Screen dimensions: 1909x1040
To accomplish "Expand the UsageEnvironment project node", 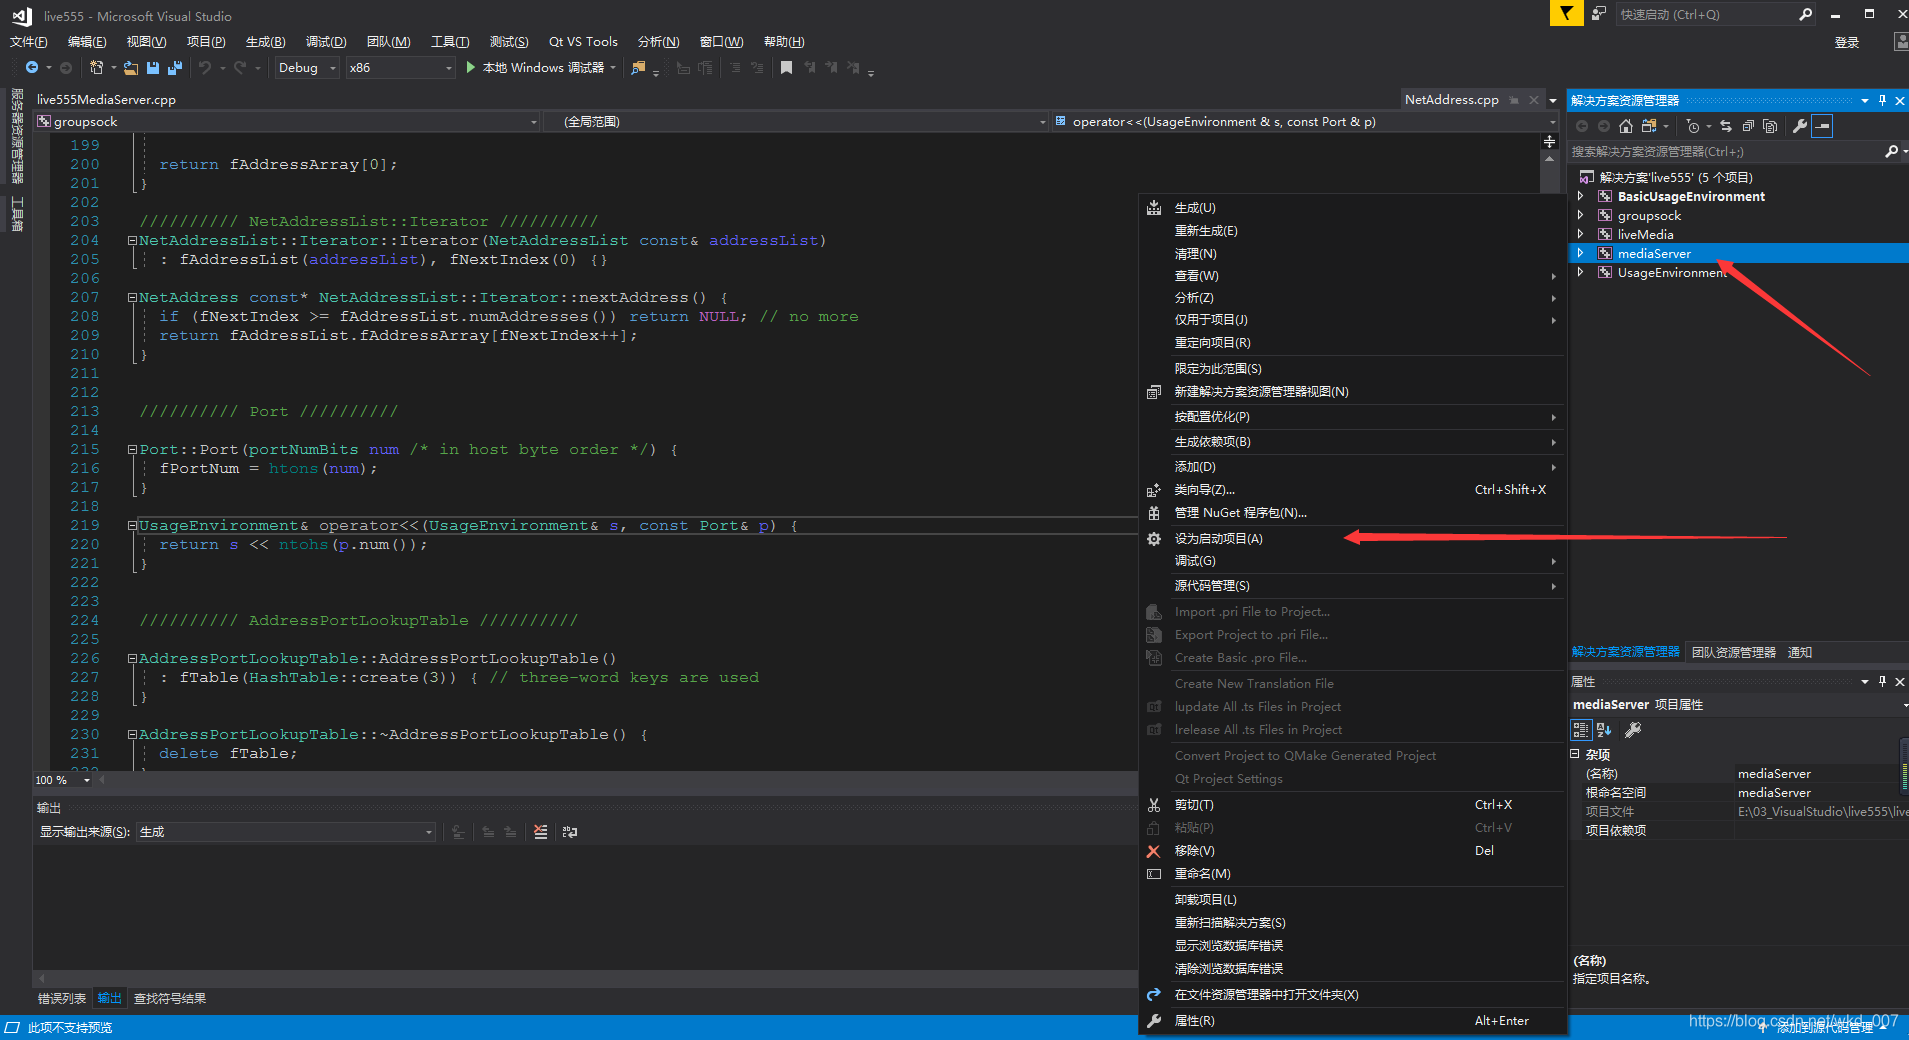I will [1580, 272].
